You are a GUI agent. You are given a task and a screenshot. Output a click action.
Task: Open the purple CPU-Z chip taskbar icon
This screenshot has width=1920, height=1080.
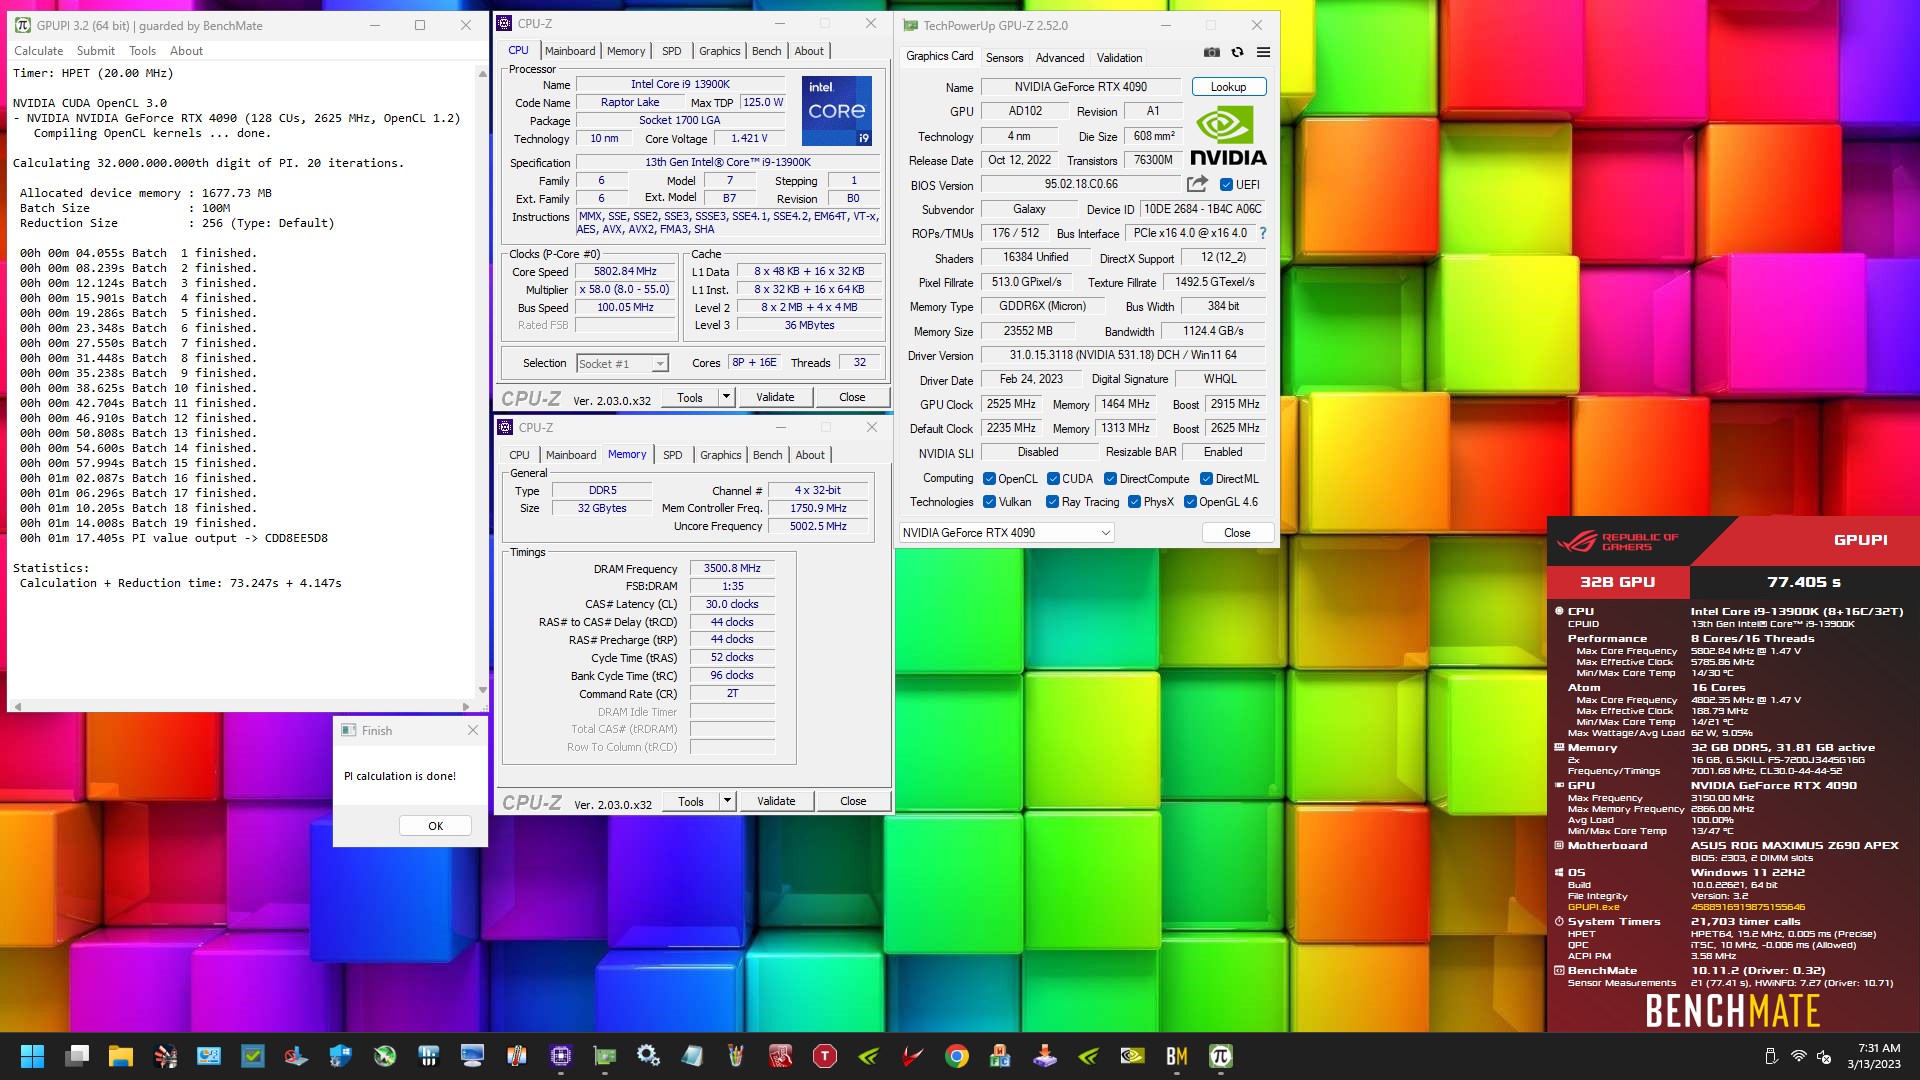(x=561, y=1056)
